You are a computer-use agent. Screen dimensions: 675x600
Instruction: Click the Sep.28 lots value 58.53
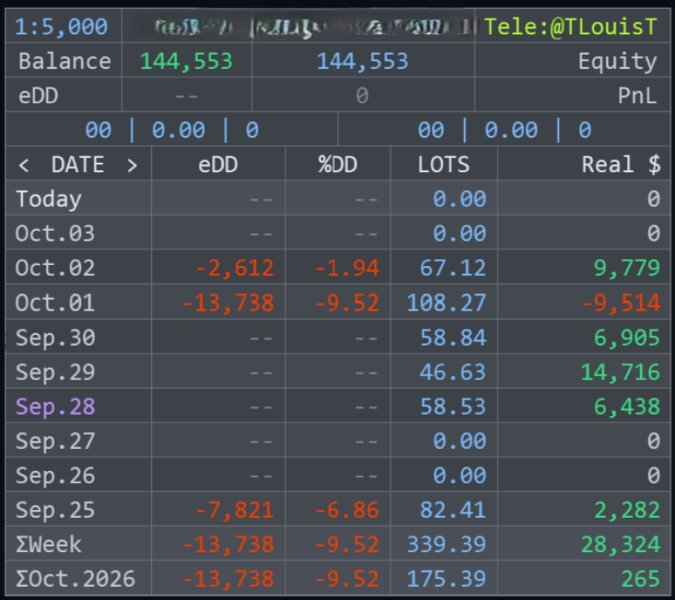453,407
